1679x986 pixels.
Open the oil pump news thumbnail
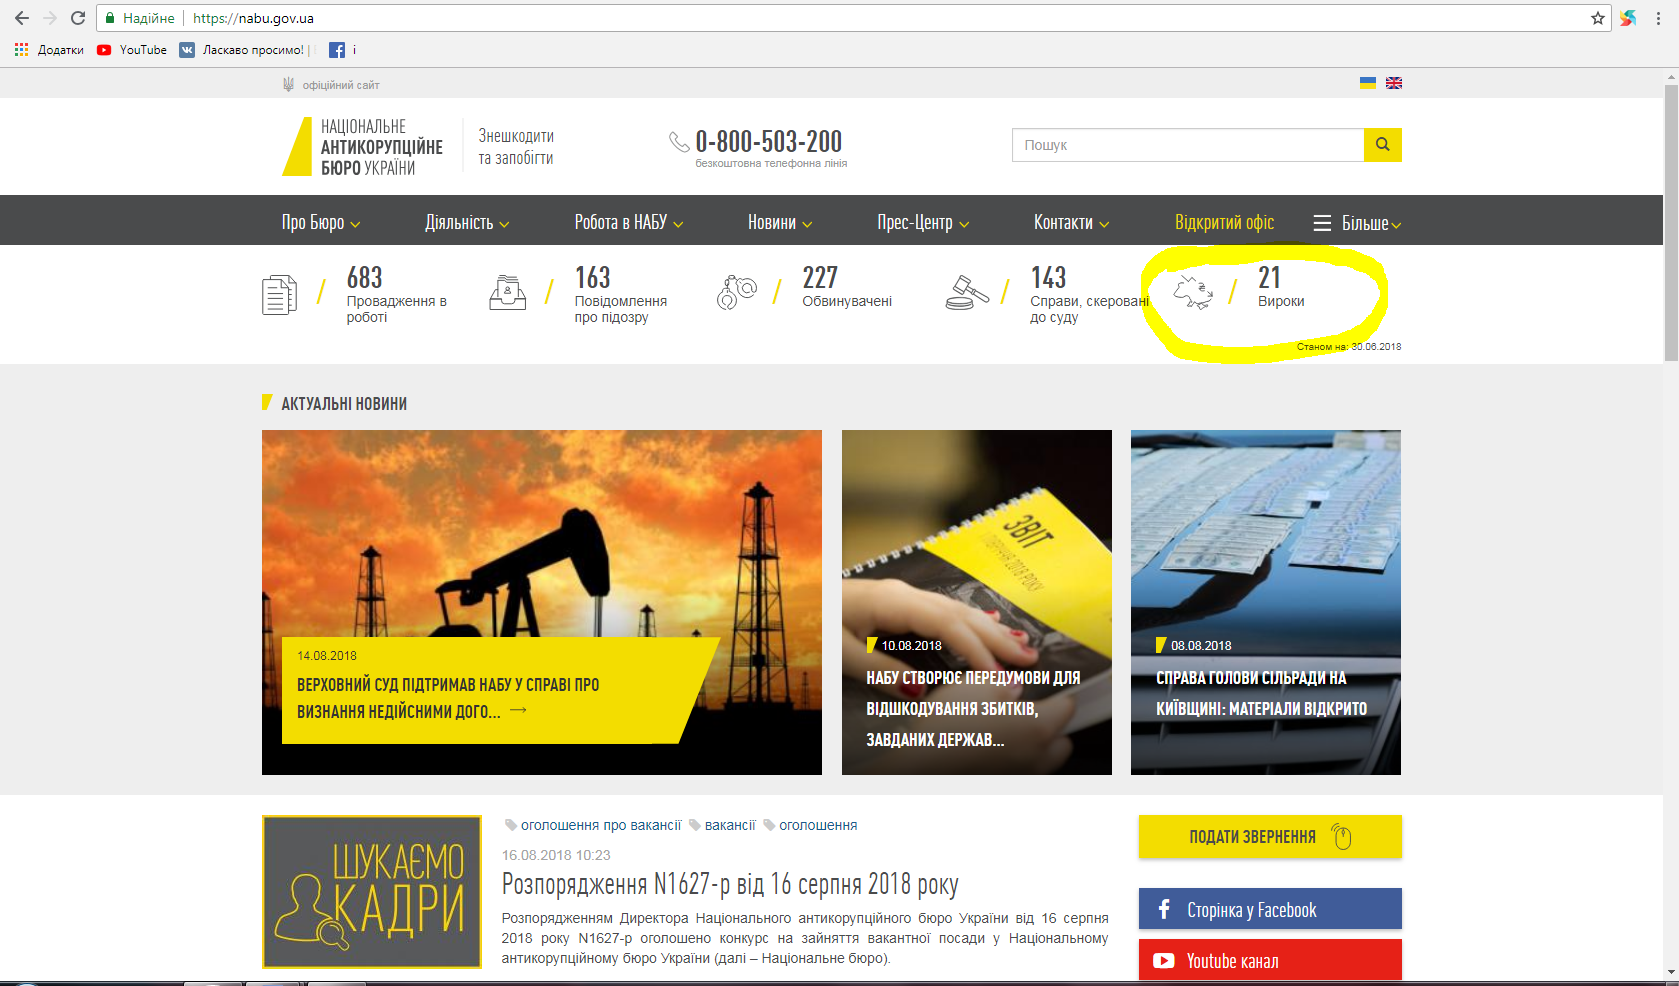point(541,540)
